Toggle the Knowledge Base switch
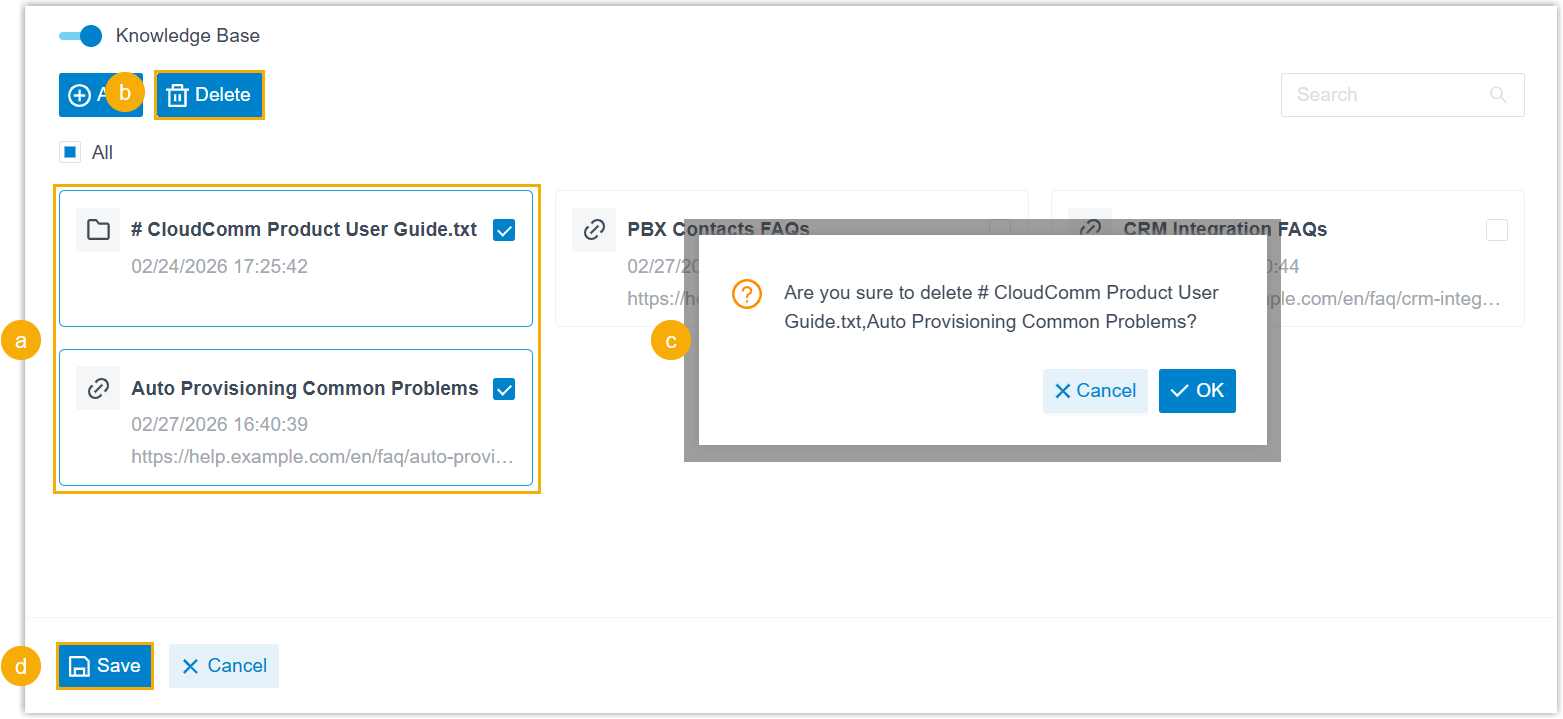 (x=81, y=36)
